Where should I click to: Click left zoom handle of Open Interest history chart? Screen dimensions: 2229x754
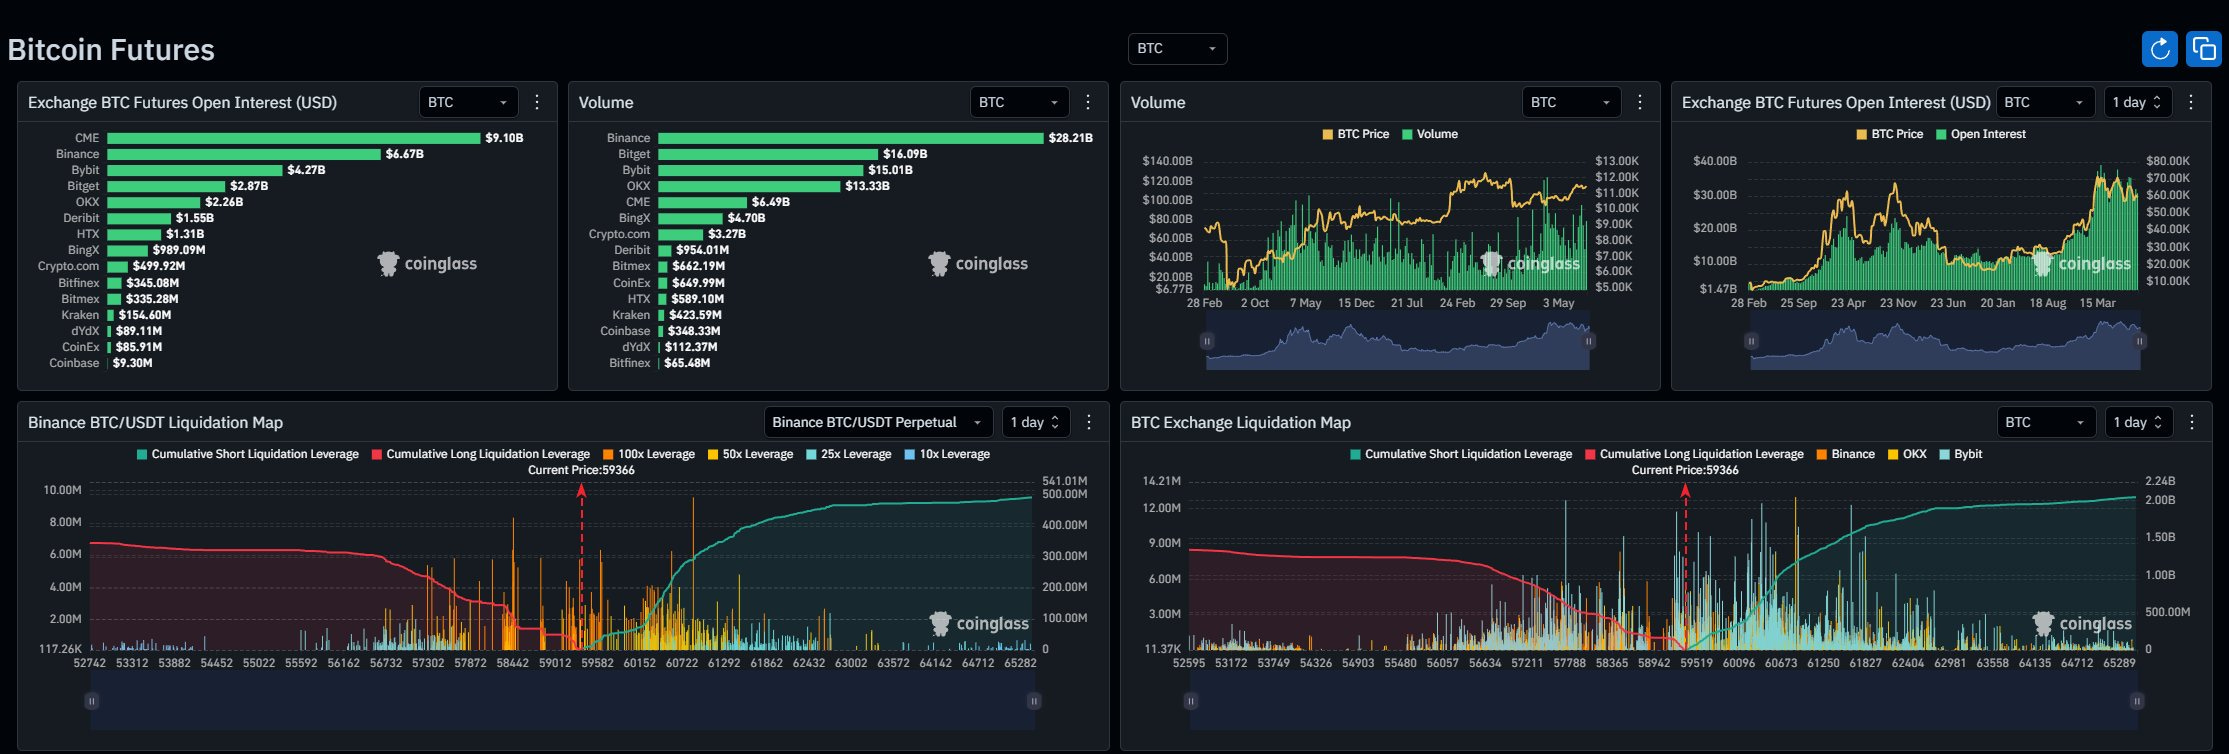(x=1751, y=341)
